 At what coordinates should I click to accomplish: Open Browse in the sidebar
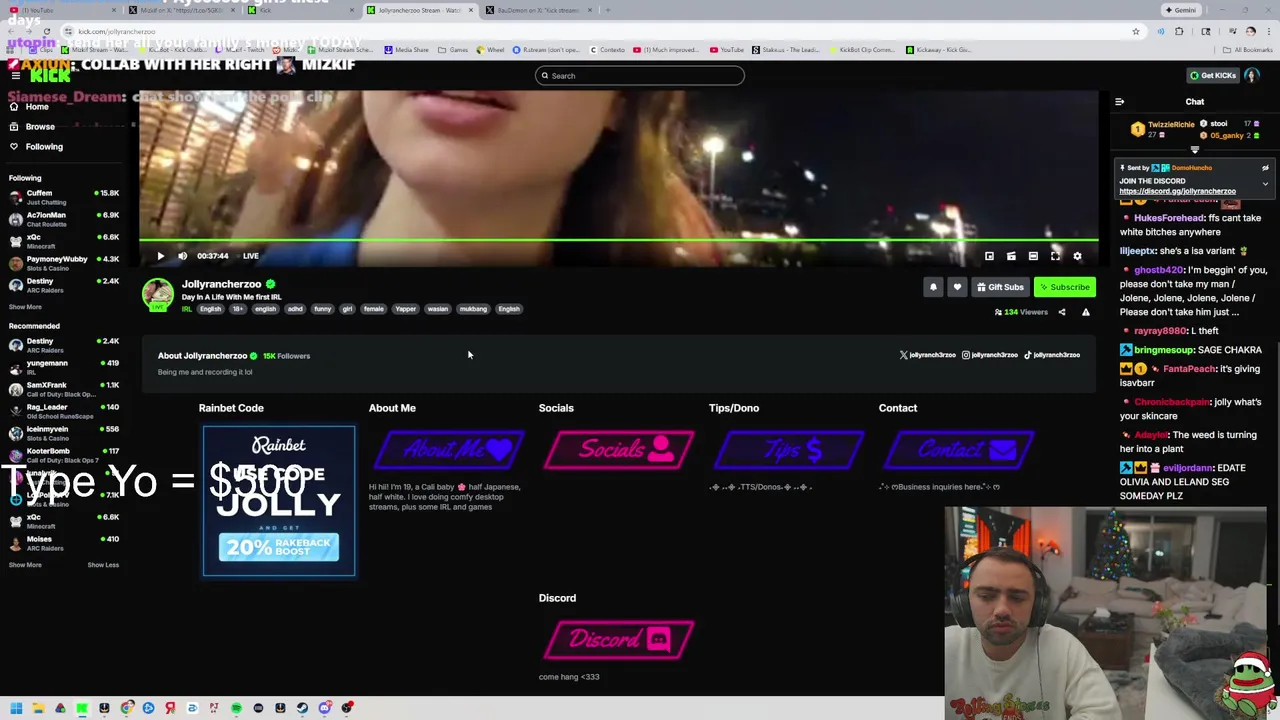pos(38,127)
